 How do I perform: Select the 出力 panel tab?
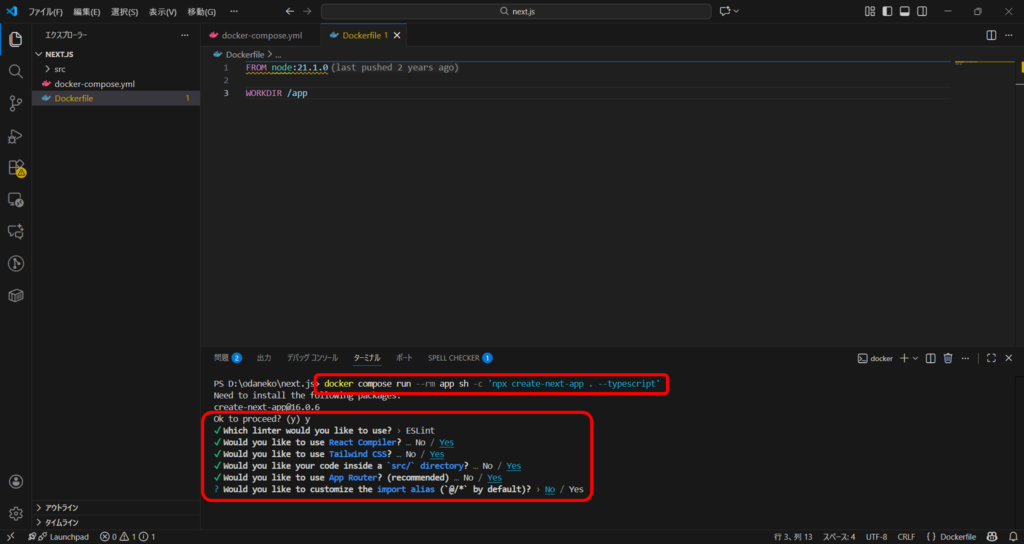264,357
